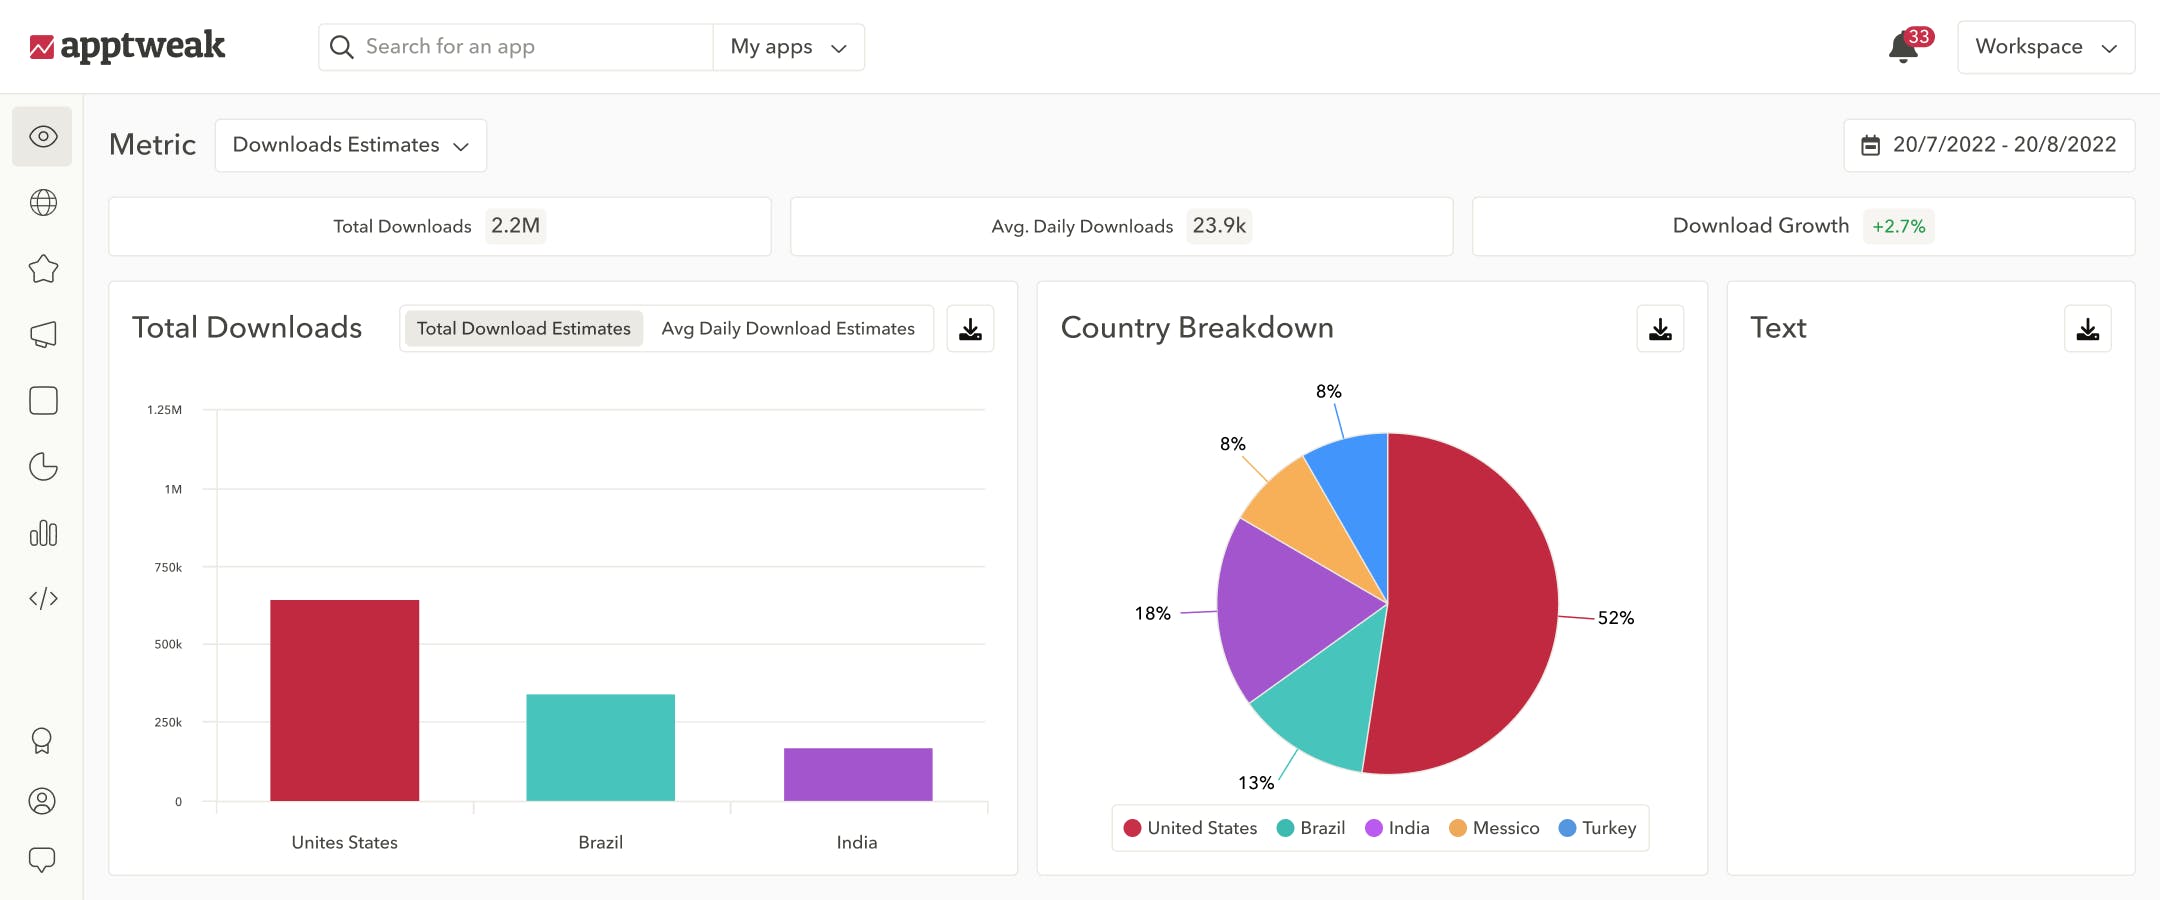Click the bar chart analytics sidebar icon
The image size is (2160, 900).
42,533
